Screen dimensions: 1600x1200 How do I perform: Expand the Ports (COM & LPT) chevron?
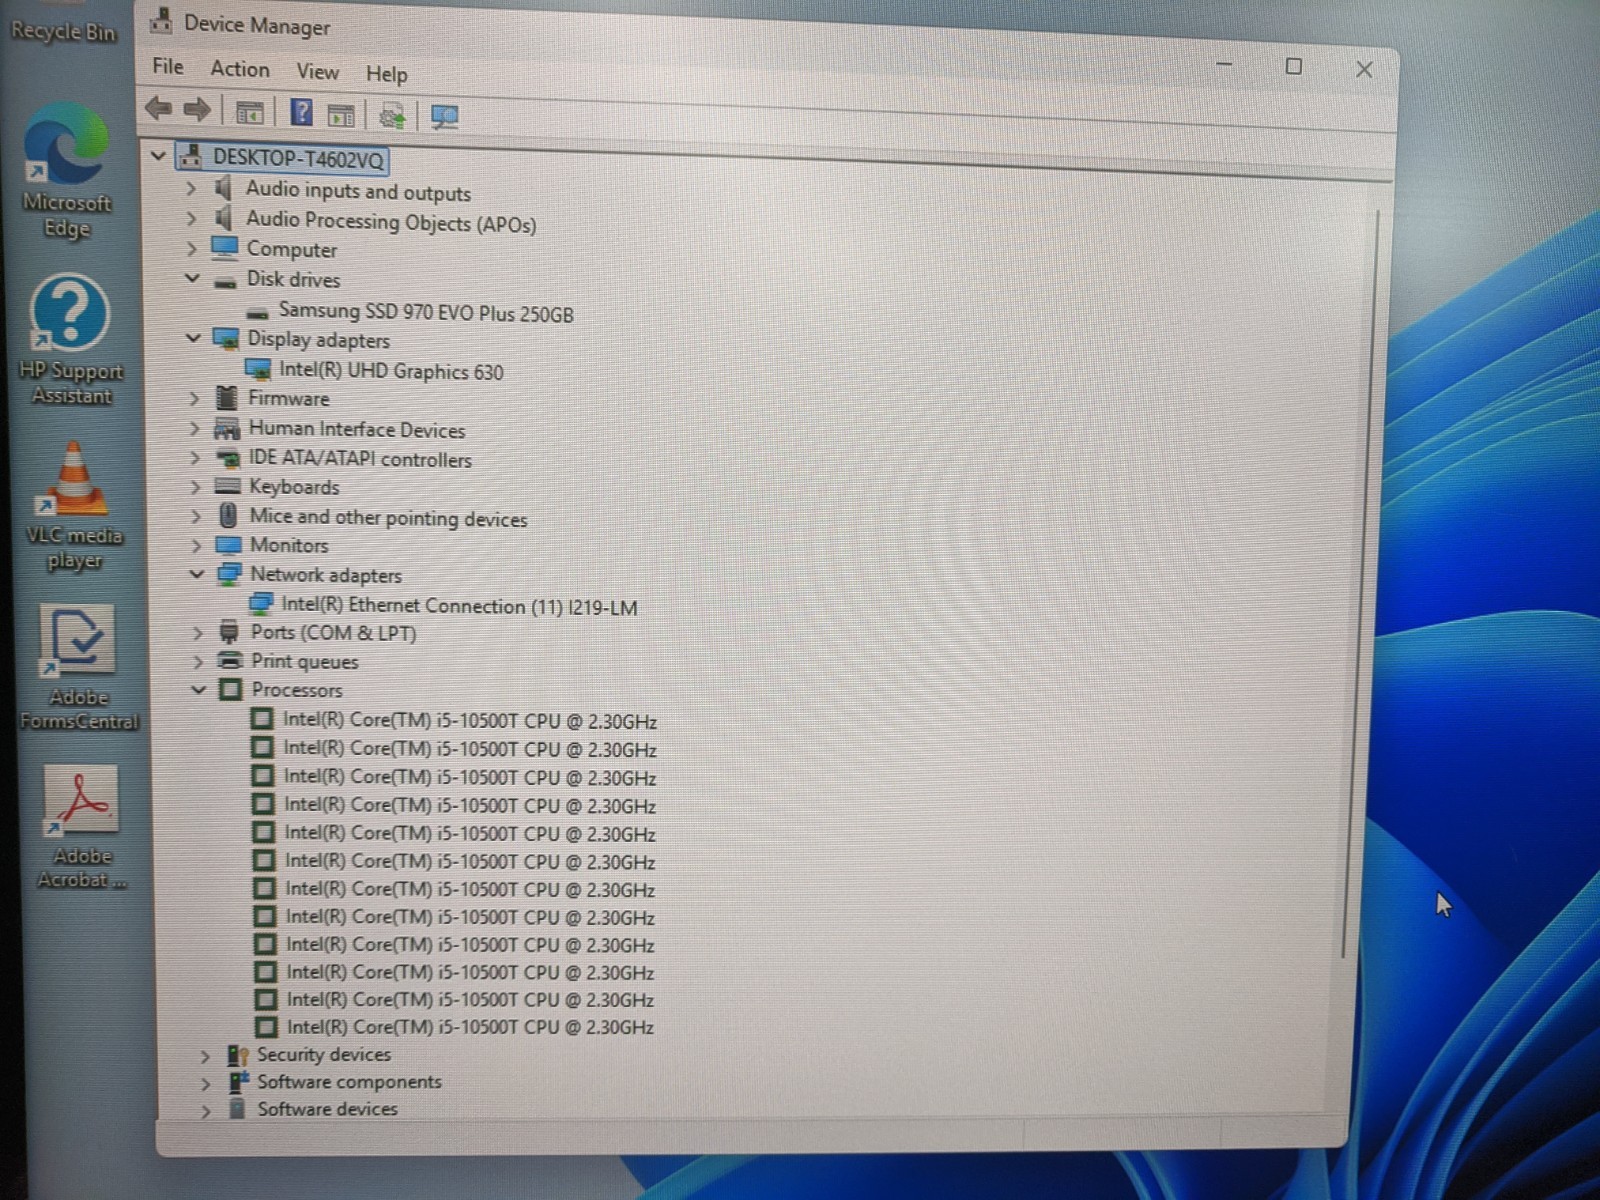click(x=198, y=633)
